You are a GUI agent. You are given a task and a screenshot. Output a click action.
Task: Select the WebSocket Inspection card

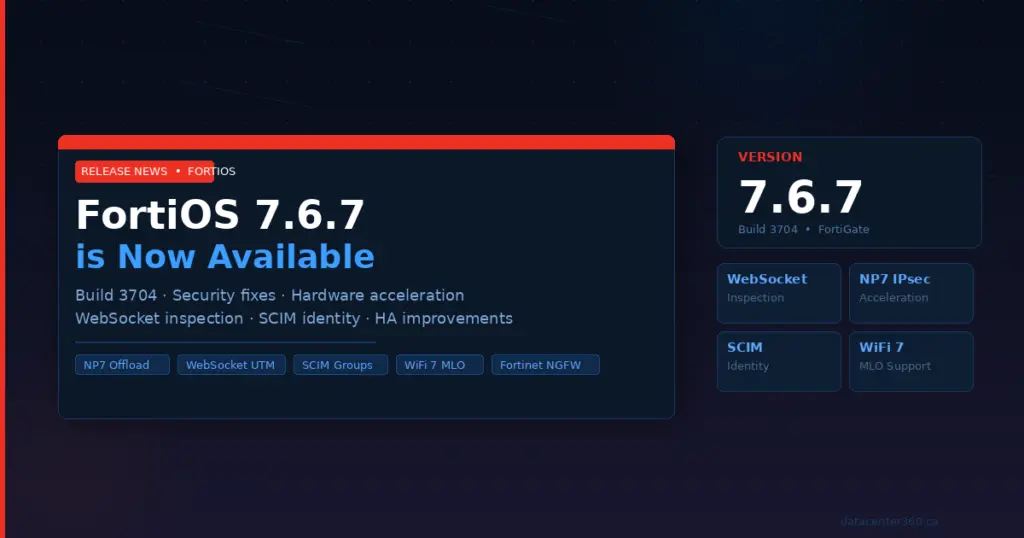(x=779, y=293)
